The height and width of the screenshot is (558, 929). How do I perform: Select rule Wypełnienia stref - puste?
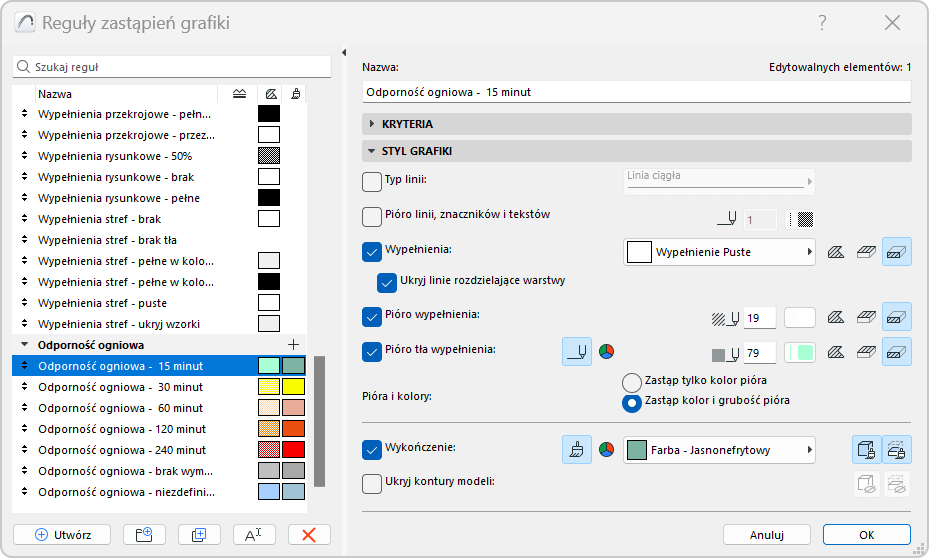(159, 303)
